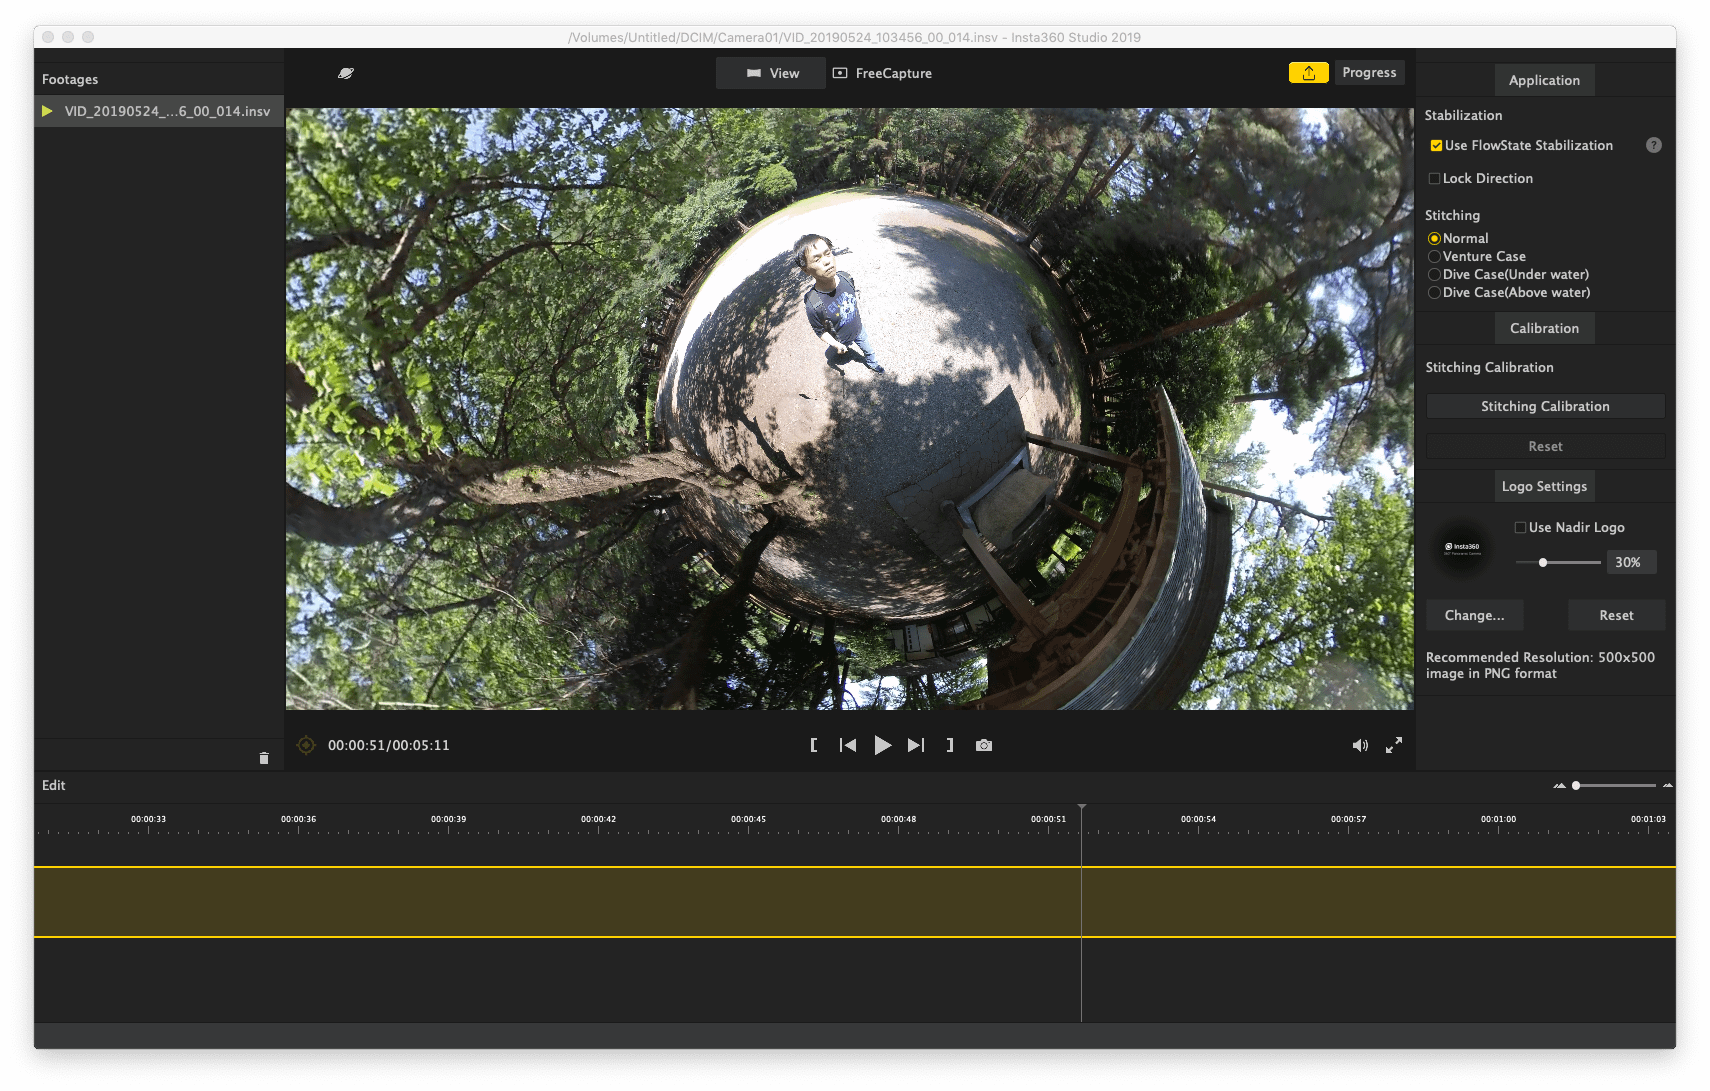Image resolution: width=1710 pixels, height=1091 pixels.
Task: Enable the Lock Direction checkbox
Action: 1435,179
